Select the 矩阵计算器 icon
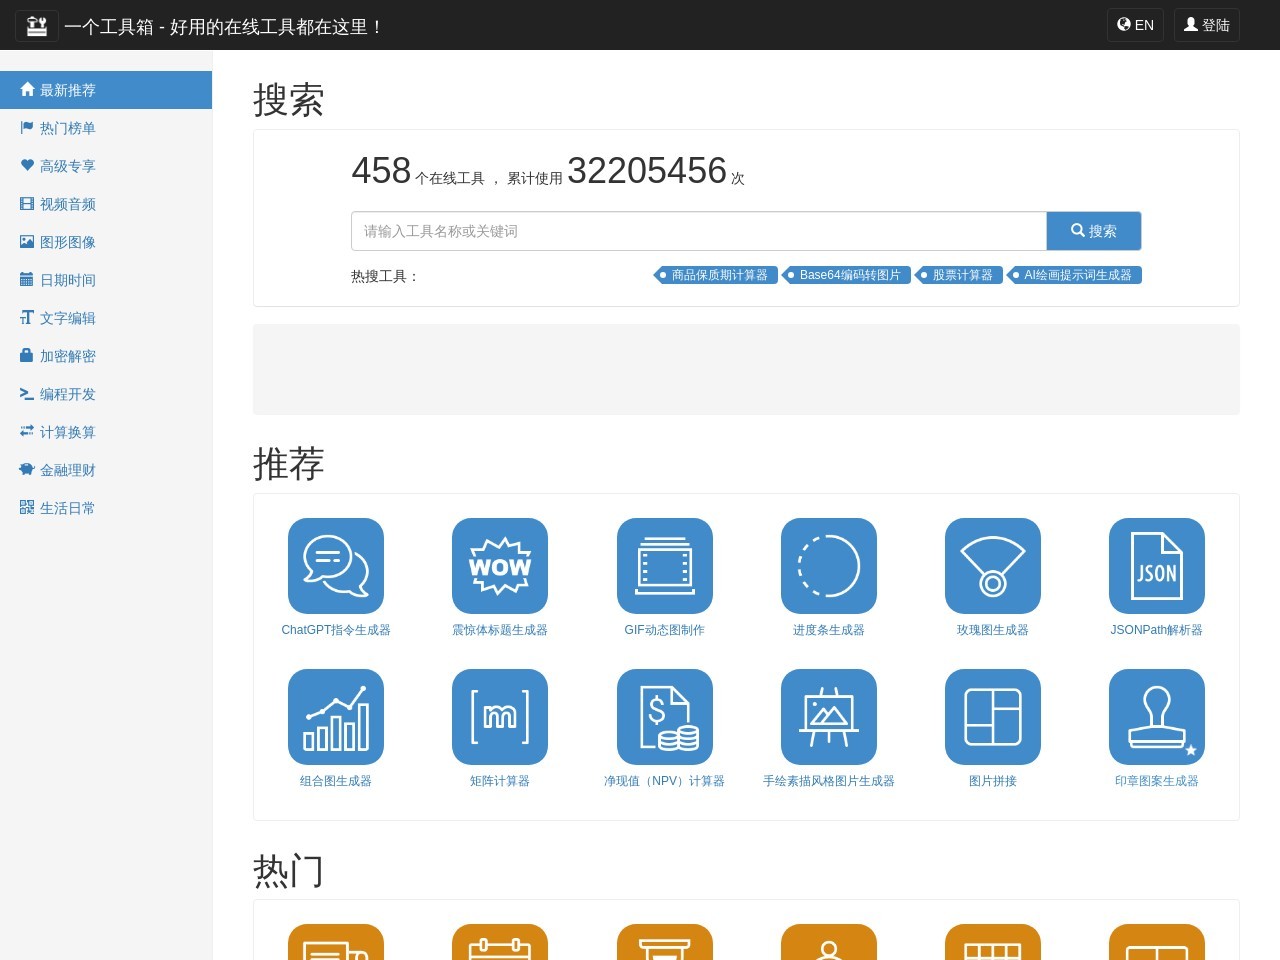Image resolution: width=1280 pixels, height=960 pixels. coord(500,716)
